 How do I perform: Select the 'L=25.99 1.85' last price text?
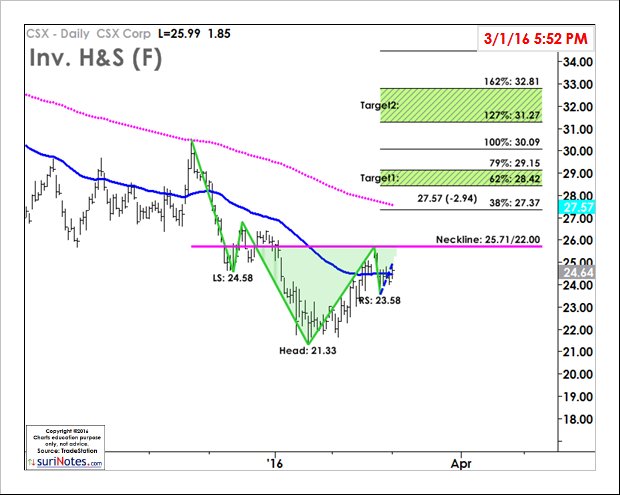194,34
